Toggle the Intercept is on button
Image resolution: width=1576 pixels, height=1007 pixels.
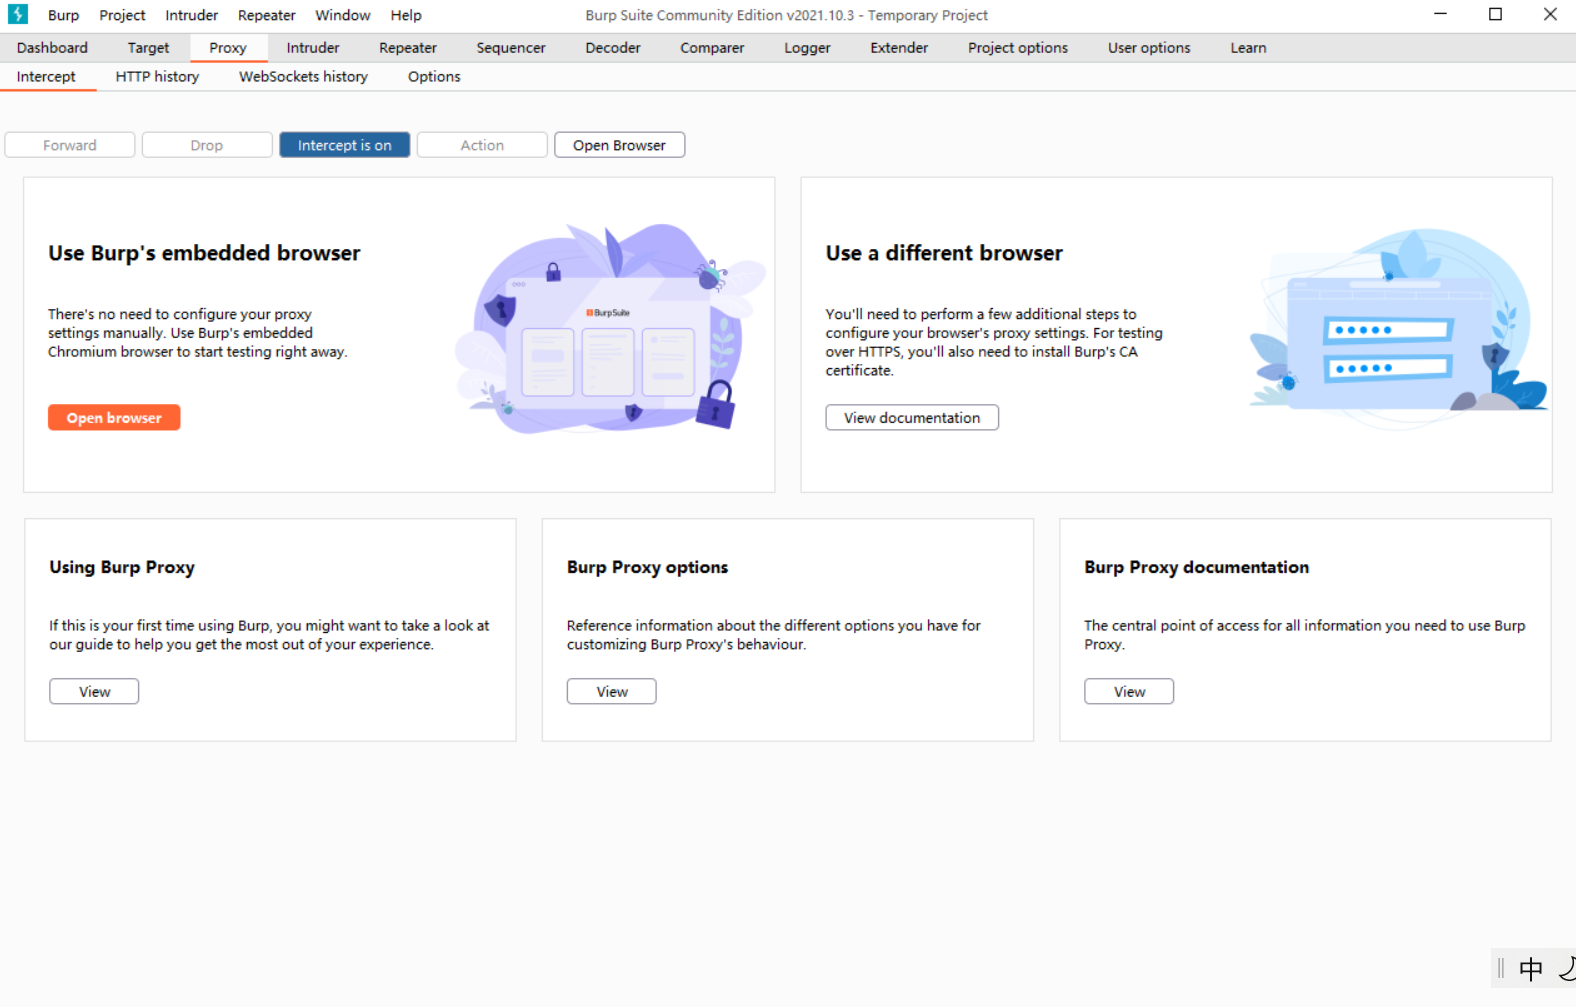click(344, 145)
